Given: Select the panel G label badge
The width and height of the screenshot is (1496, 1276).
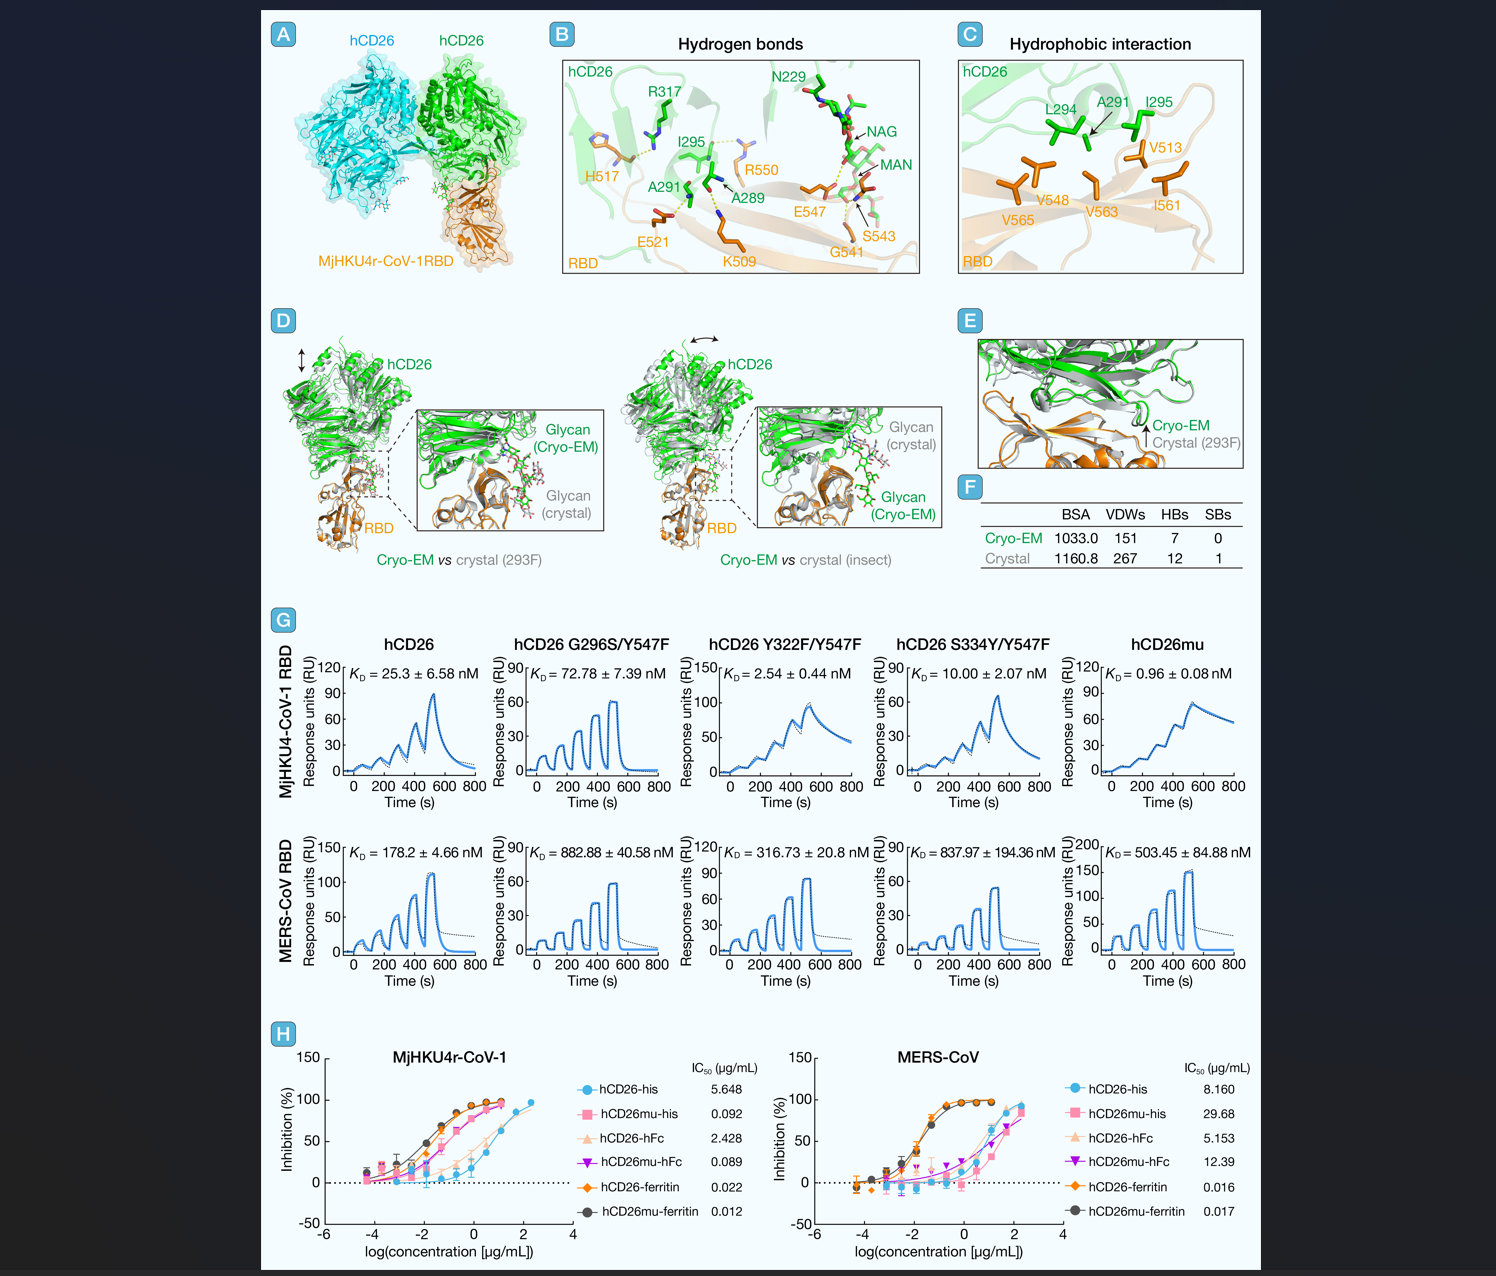Looking at the screenshot, I should tap(284, 620).
